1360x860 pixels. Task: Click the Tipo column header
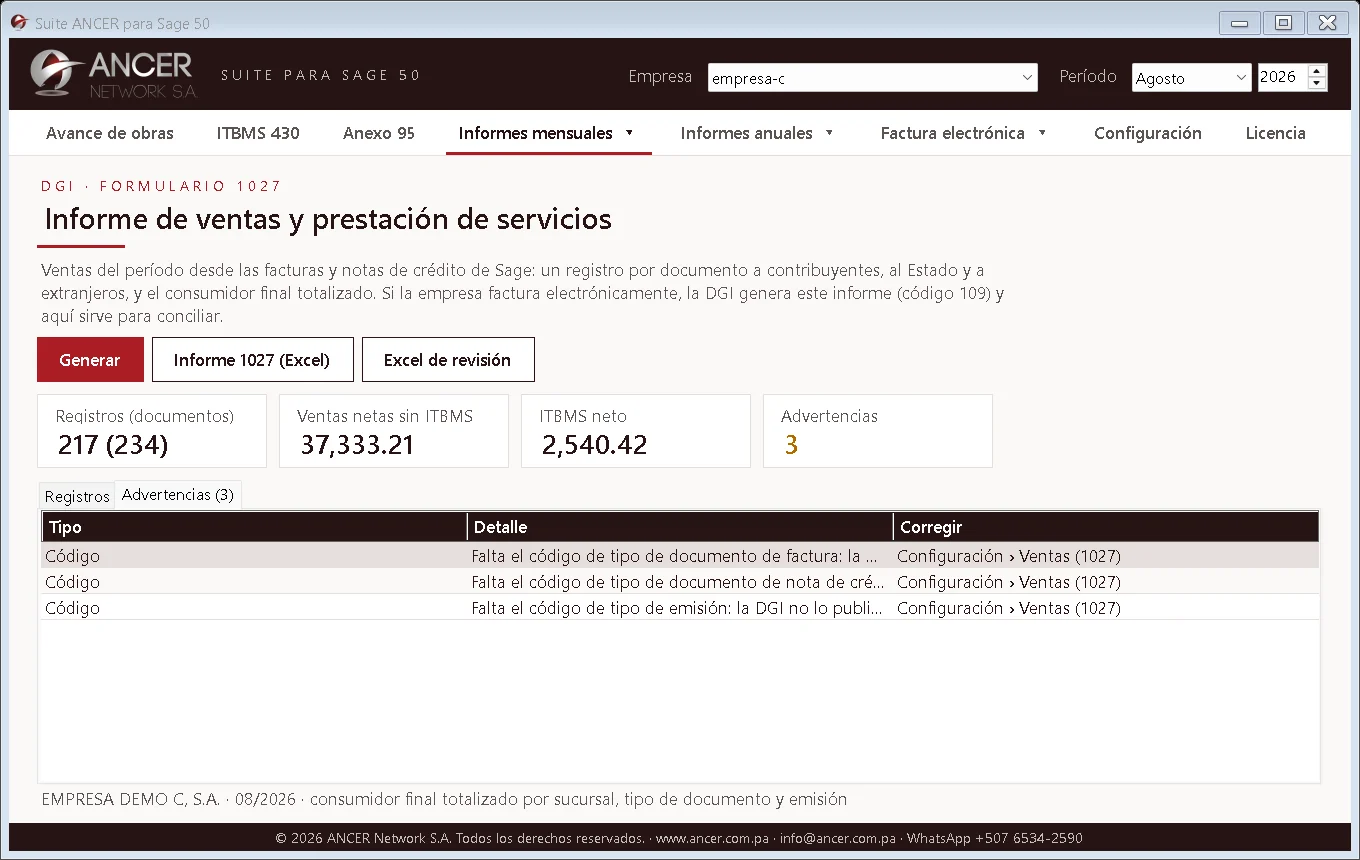[x=254, y=527]
